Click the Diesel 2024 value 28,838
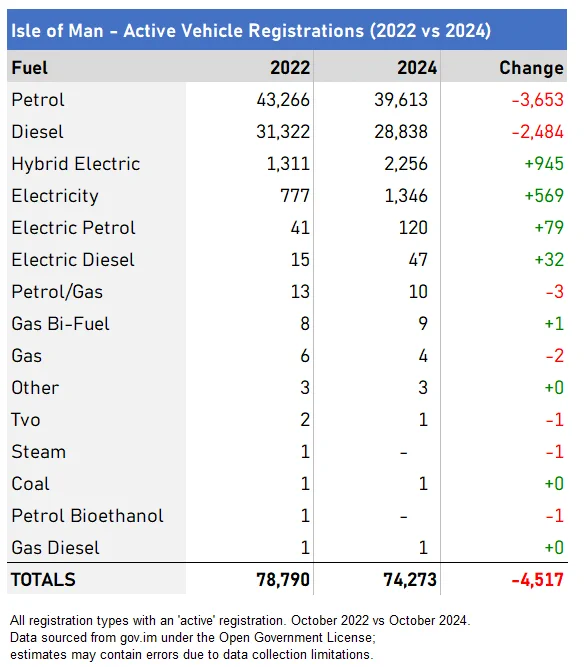The height and width of the screenshot is (667, 588). pyautogui.click(x=401, y=132)
